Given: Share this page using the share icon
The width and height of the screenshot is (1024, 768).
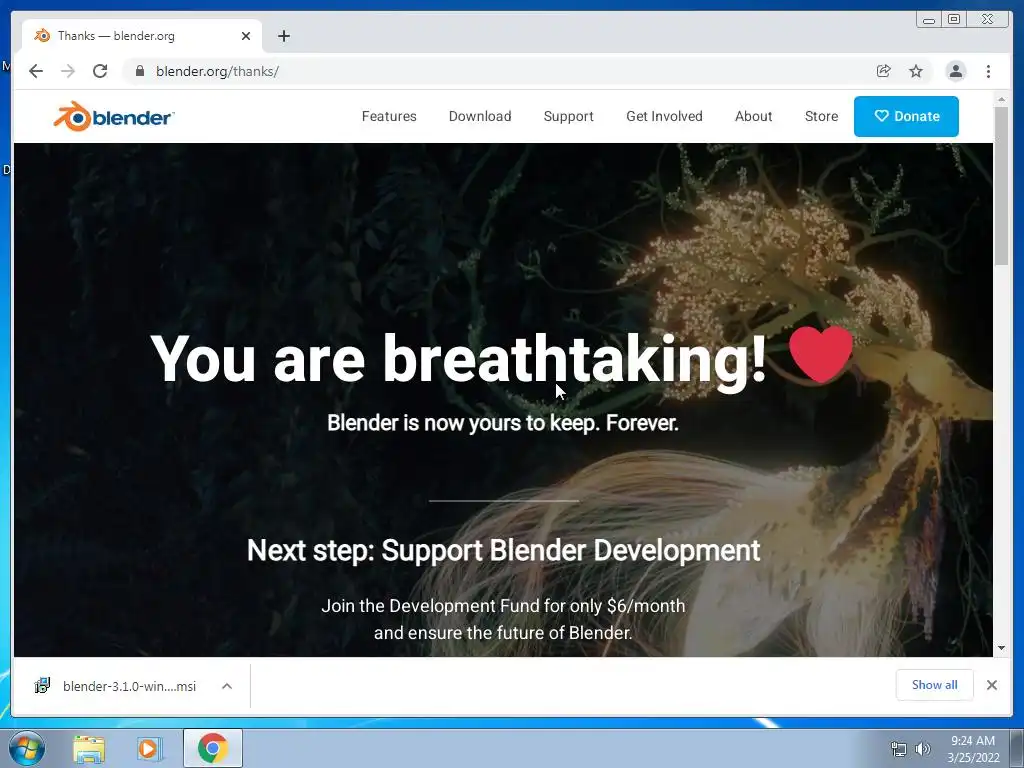Looking at the screenshot, I should click(x=883, y=71).
